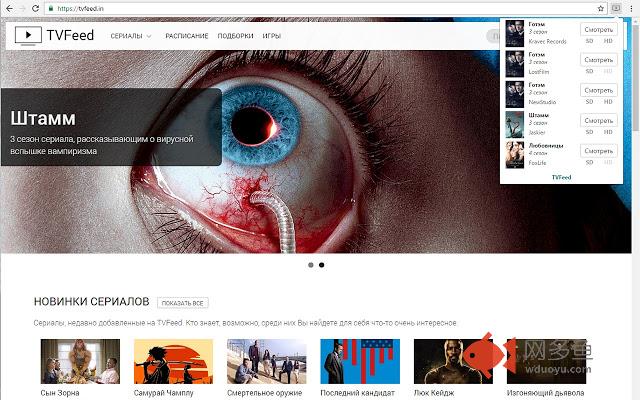Click Смотреть for Готэм LostFilm

(x=599, y=60)
